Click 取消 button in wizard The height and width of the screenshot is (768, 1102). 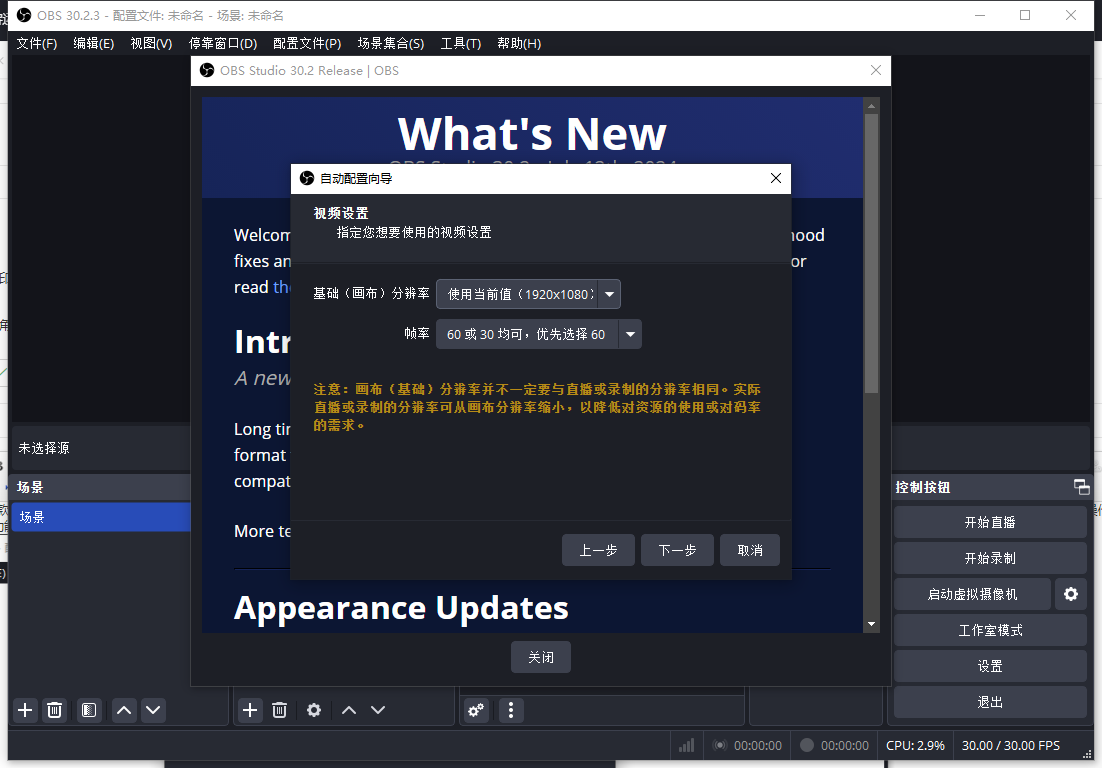pos(750,550)
